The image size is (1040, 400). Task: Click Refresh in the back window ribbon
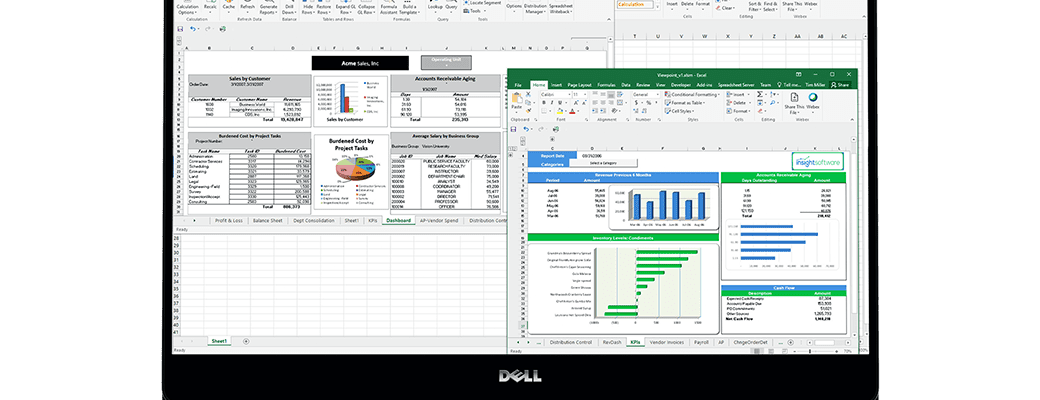point(247,6)
